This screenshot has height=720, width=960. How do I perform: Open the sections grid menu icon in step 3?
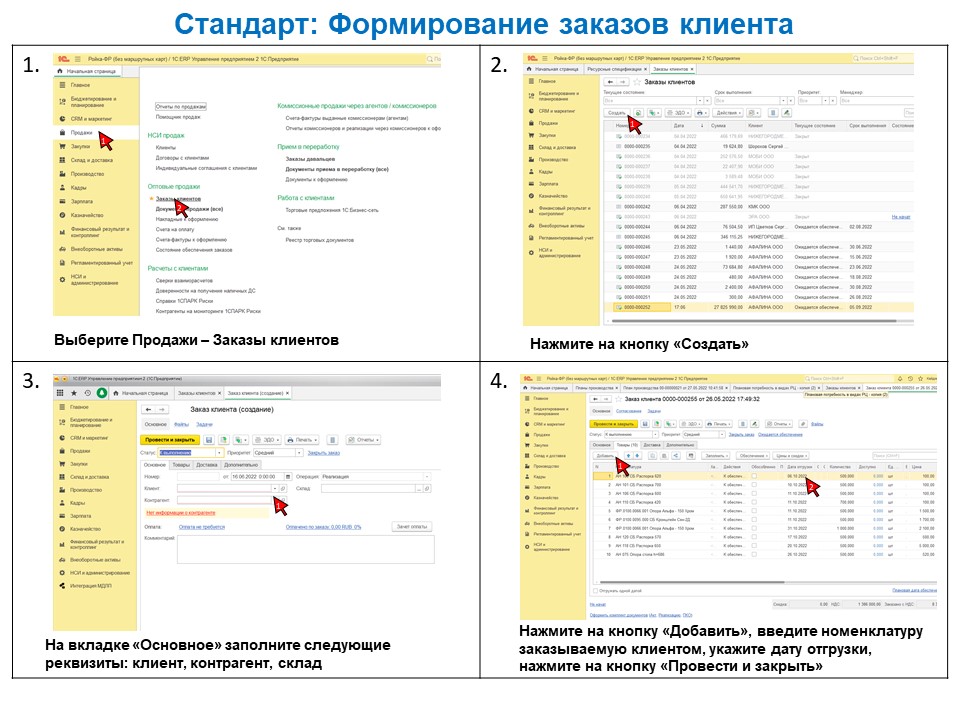(x=60, y=393)
